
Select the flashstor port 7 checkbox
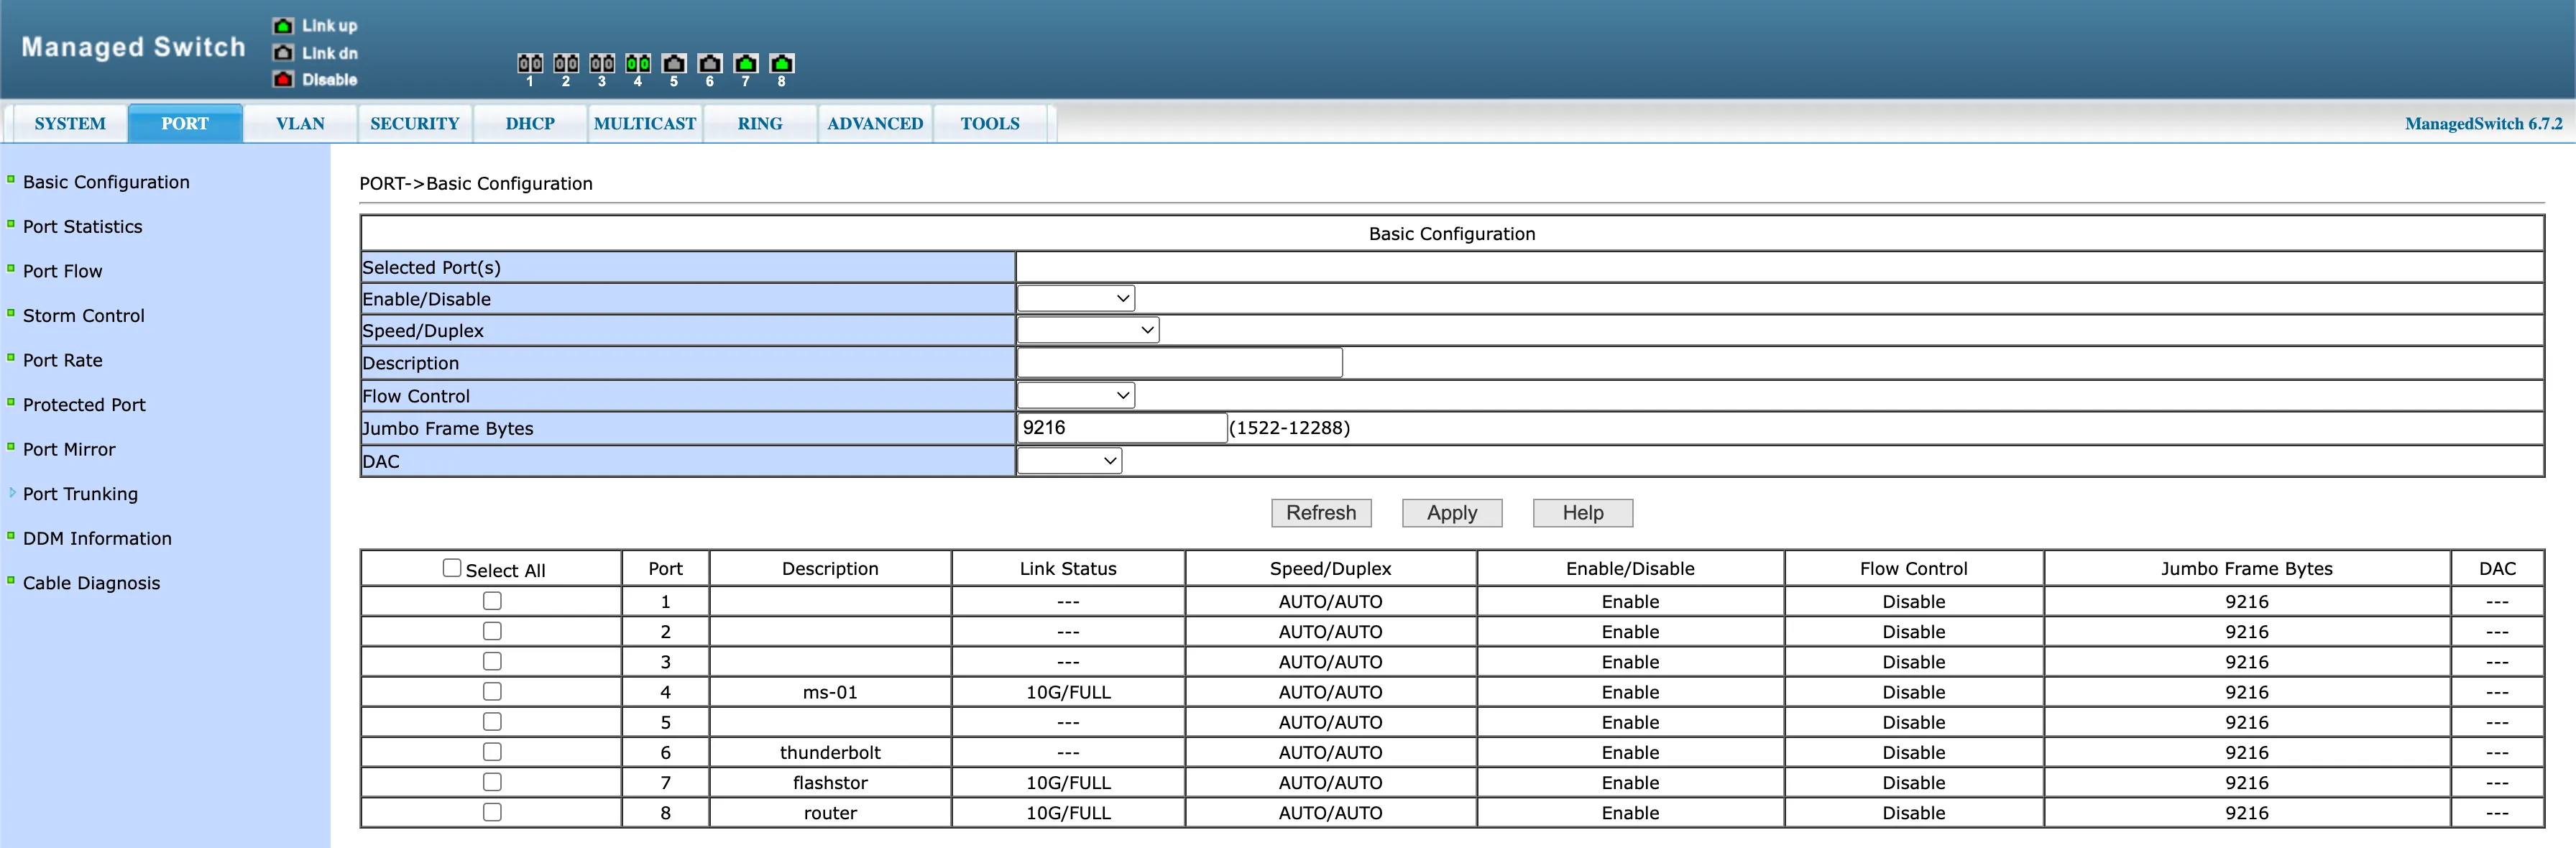(x=492, y=782)
